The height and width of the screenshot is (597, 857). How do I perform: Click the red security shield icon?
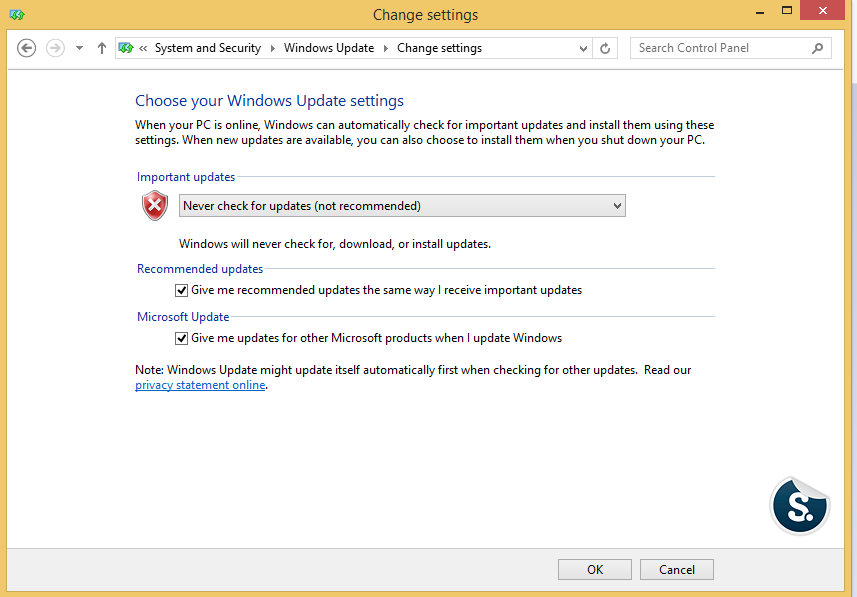click(154, 205)
